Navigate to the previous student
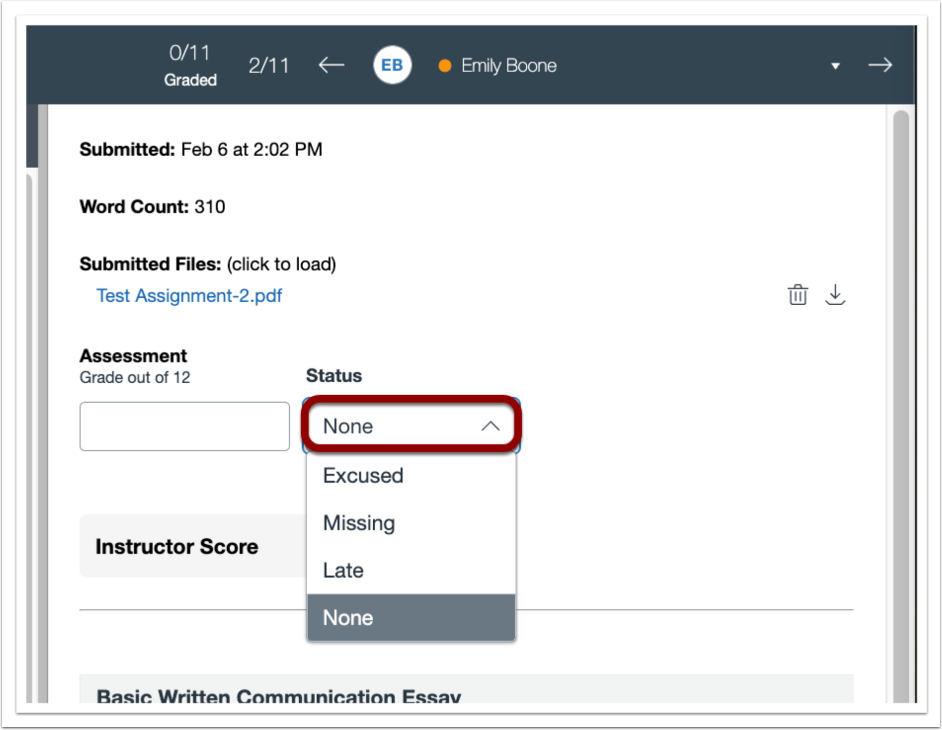Viewport: 942px width, 730px height. click(x=330, y=64)
